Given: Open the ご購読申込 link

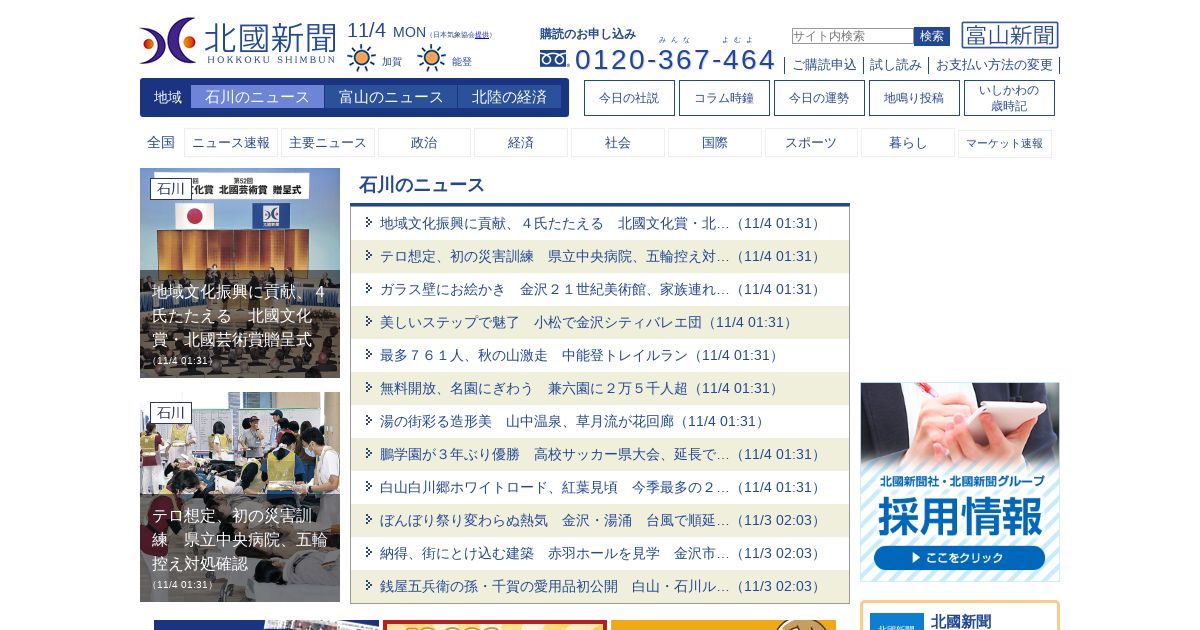Looking at the screenshot, I should point(824,65).
